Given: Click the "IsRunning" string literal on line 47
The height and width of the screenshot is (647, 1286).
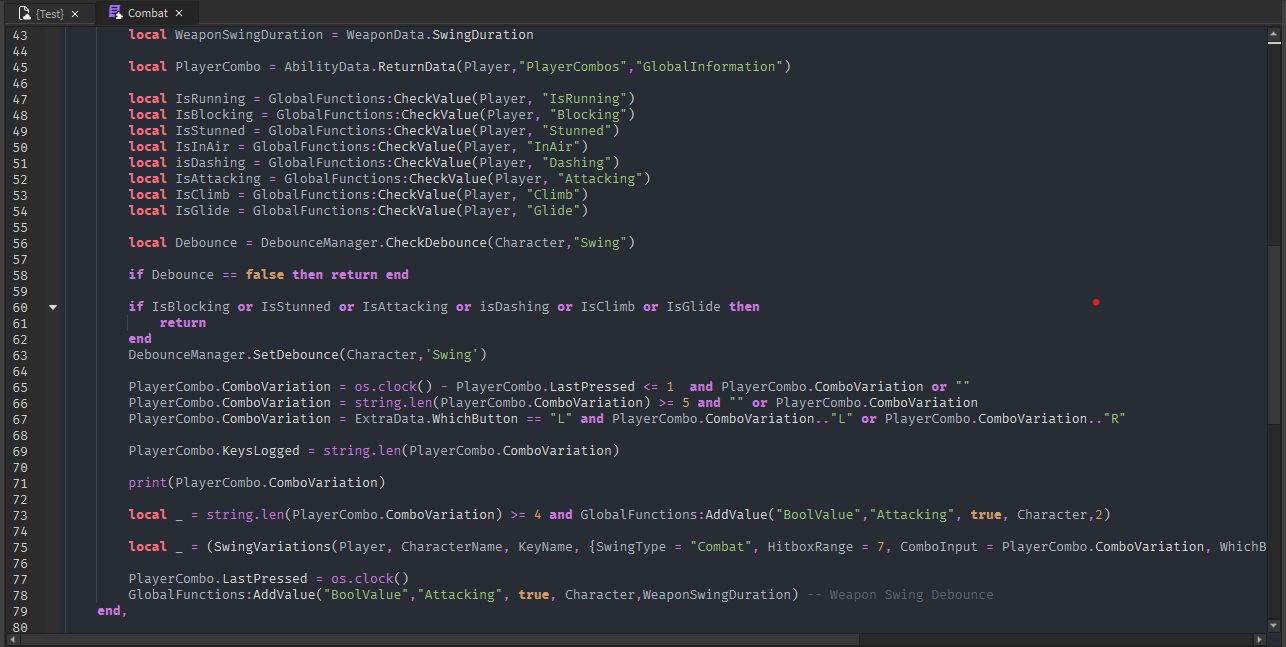Looking at the screenshot, I should click(x=584, y=99).
